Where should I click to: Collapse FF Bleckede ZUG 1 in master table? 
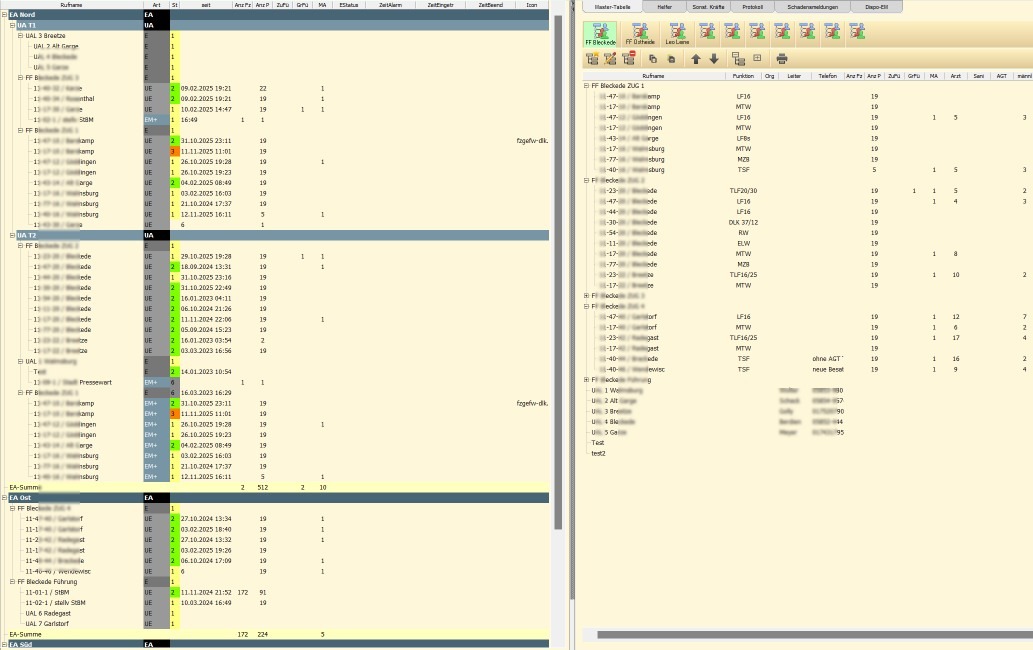tap(587, 86)
